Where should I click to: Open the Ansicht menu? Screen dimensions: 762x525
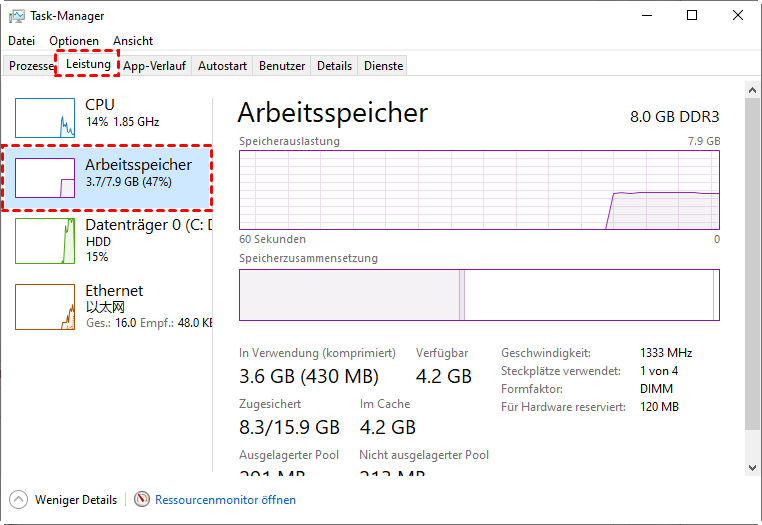click(133, 41)
